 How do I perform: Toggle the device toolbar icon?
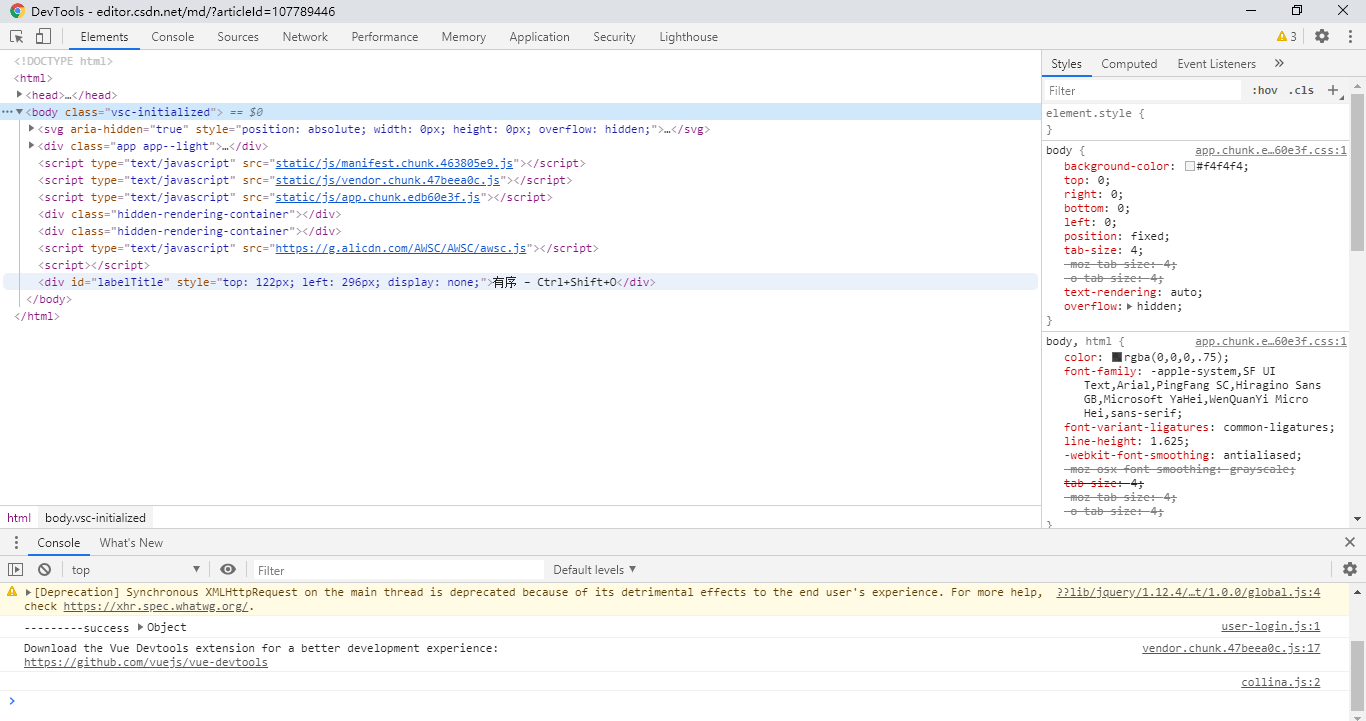pyautogui.click(x=43, y=36)
